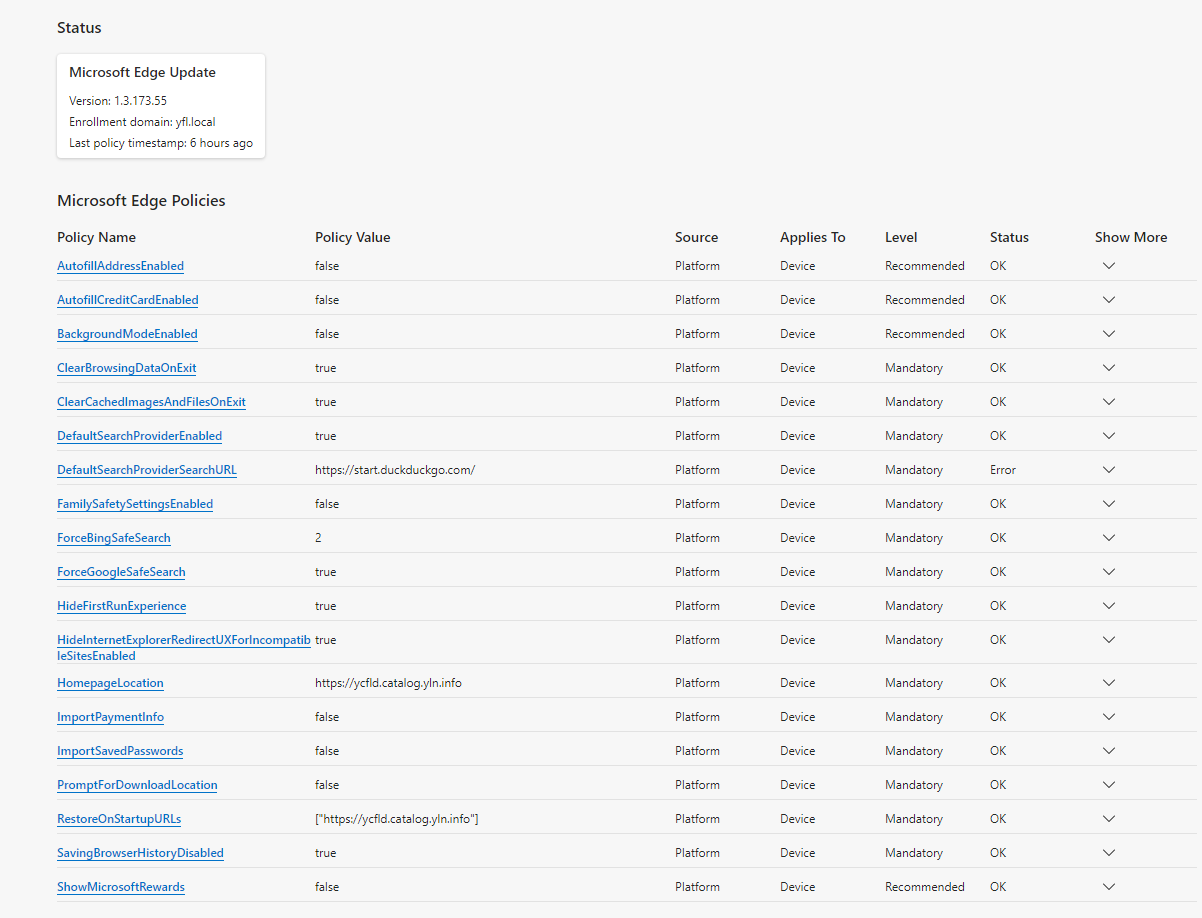The height and width of the screenshot is (918, 1202).
Task: Click the Last policy timestamp text
Action: 161,143
